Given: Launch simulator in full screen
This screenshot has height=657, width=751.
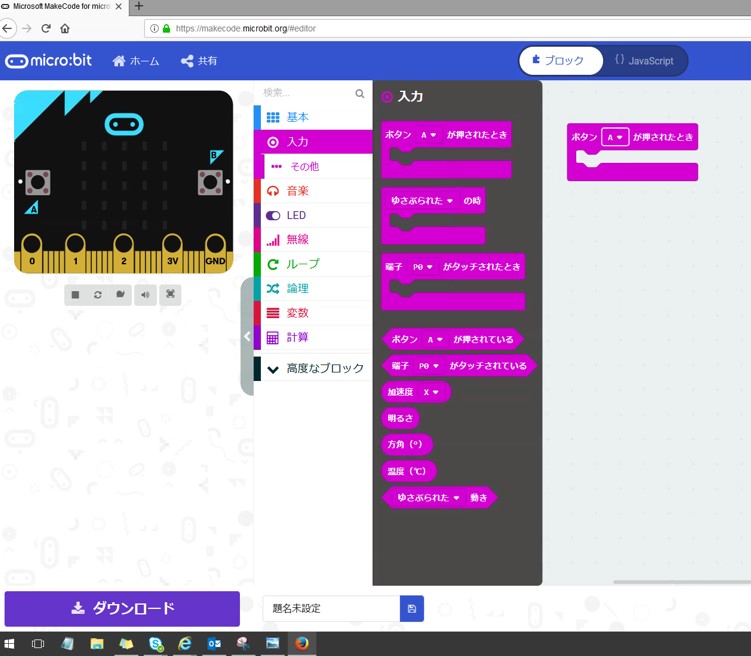Looking at the screenshot, I should tap(170, 295).
